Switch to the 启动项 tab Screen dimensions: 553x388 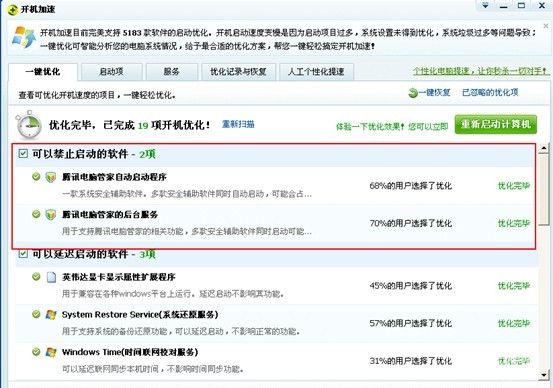pos(111,72)
